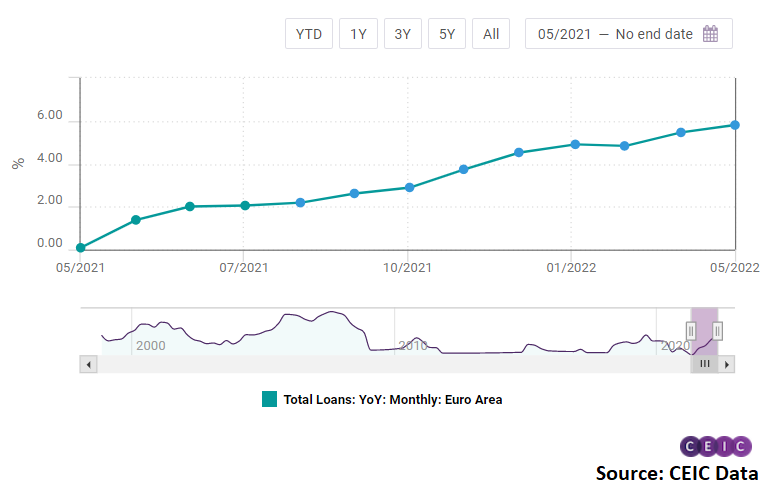
Task: Show All available data range
Action: point(491,34)
